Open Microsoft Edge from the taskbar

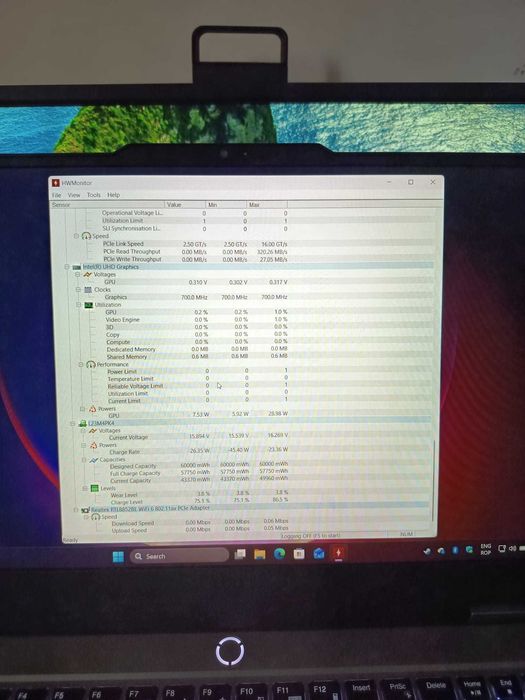click(279, 554)
